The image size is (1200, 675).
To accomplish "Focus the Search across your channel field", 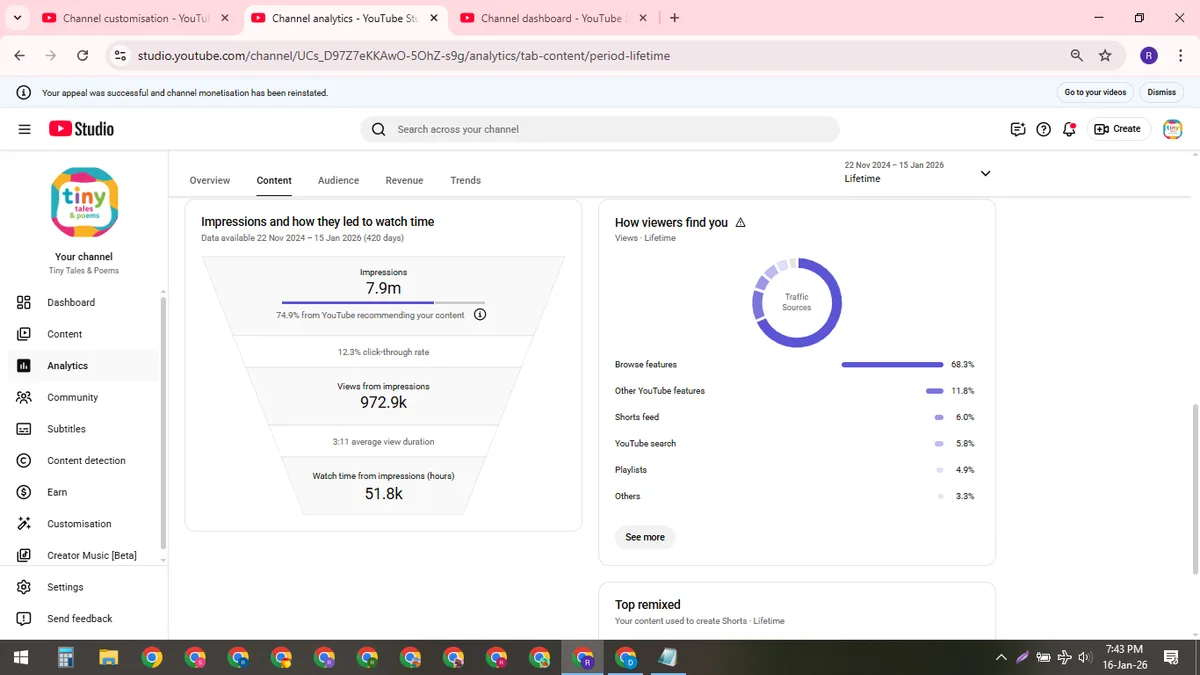I will coord(600,129).
